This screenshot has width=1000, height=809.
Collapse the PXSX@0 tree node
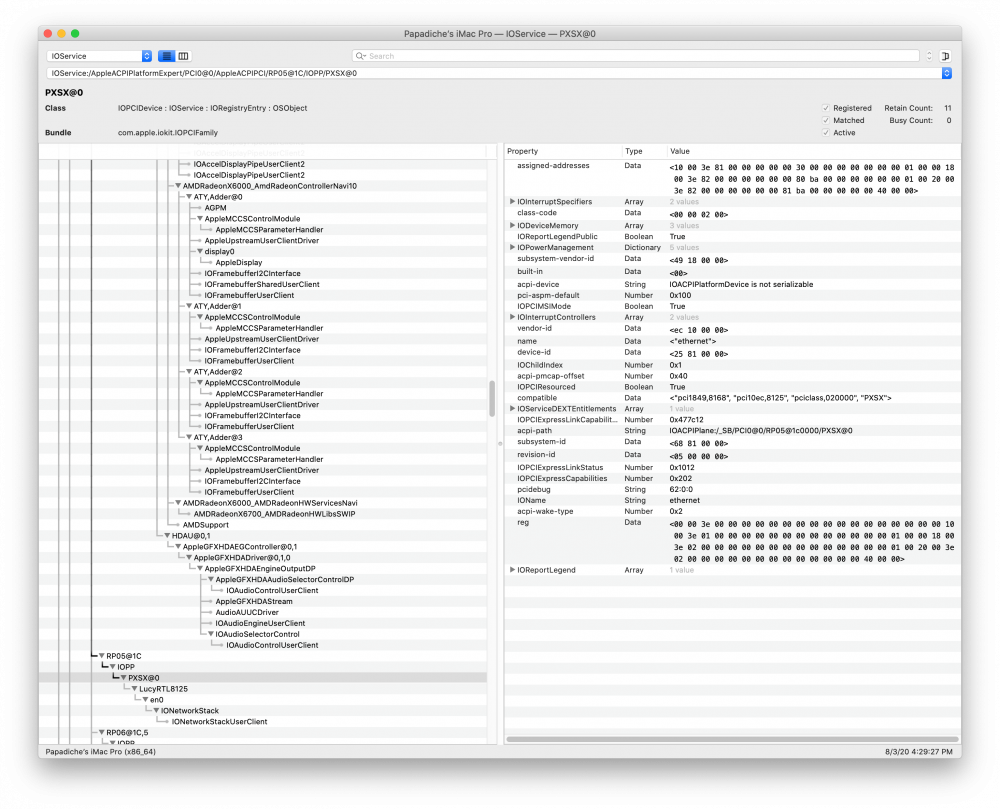(124, 678)
